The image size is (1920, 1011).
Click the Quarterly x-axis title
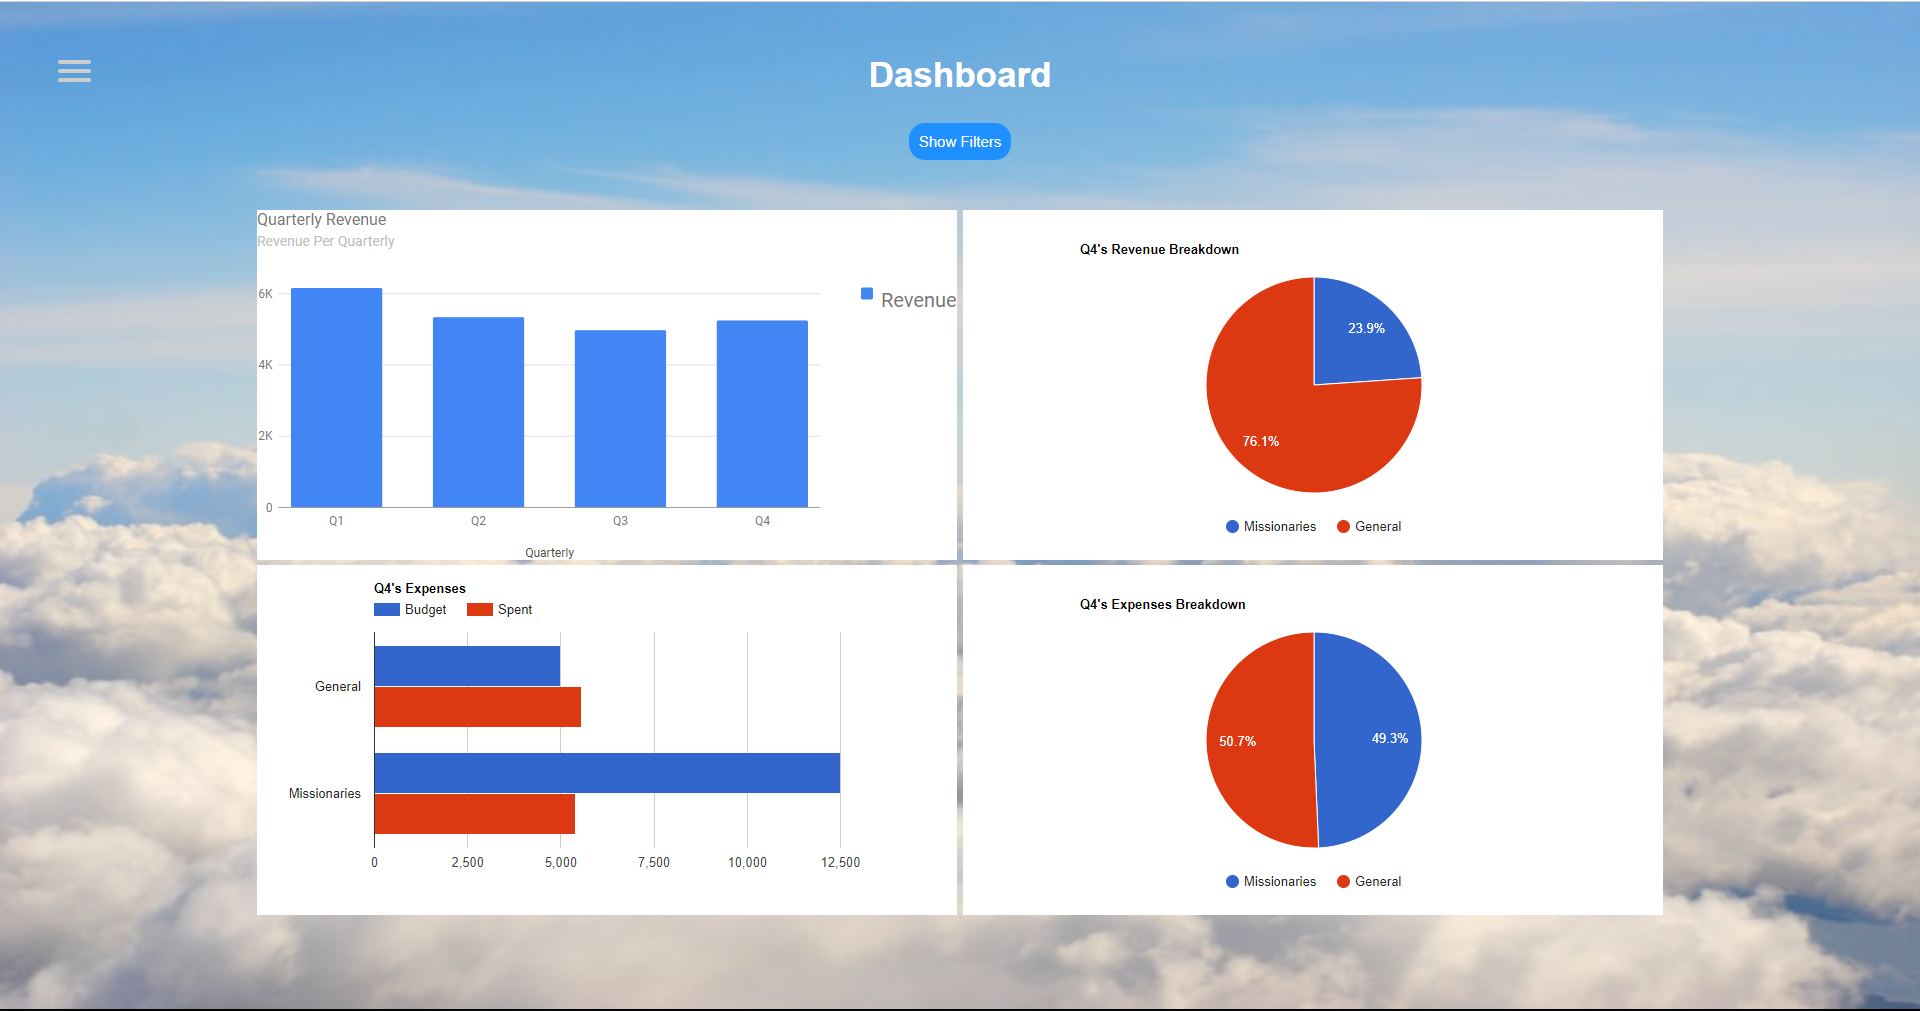pyautogui.click(x=549, y=553)
